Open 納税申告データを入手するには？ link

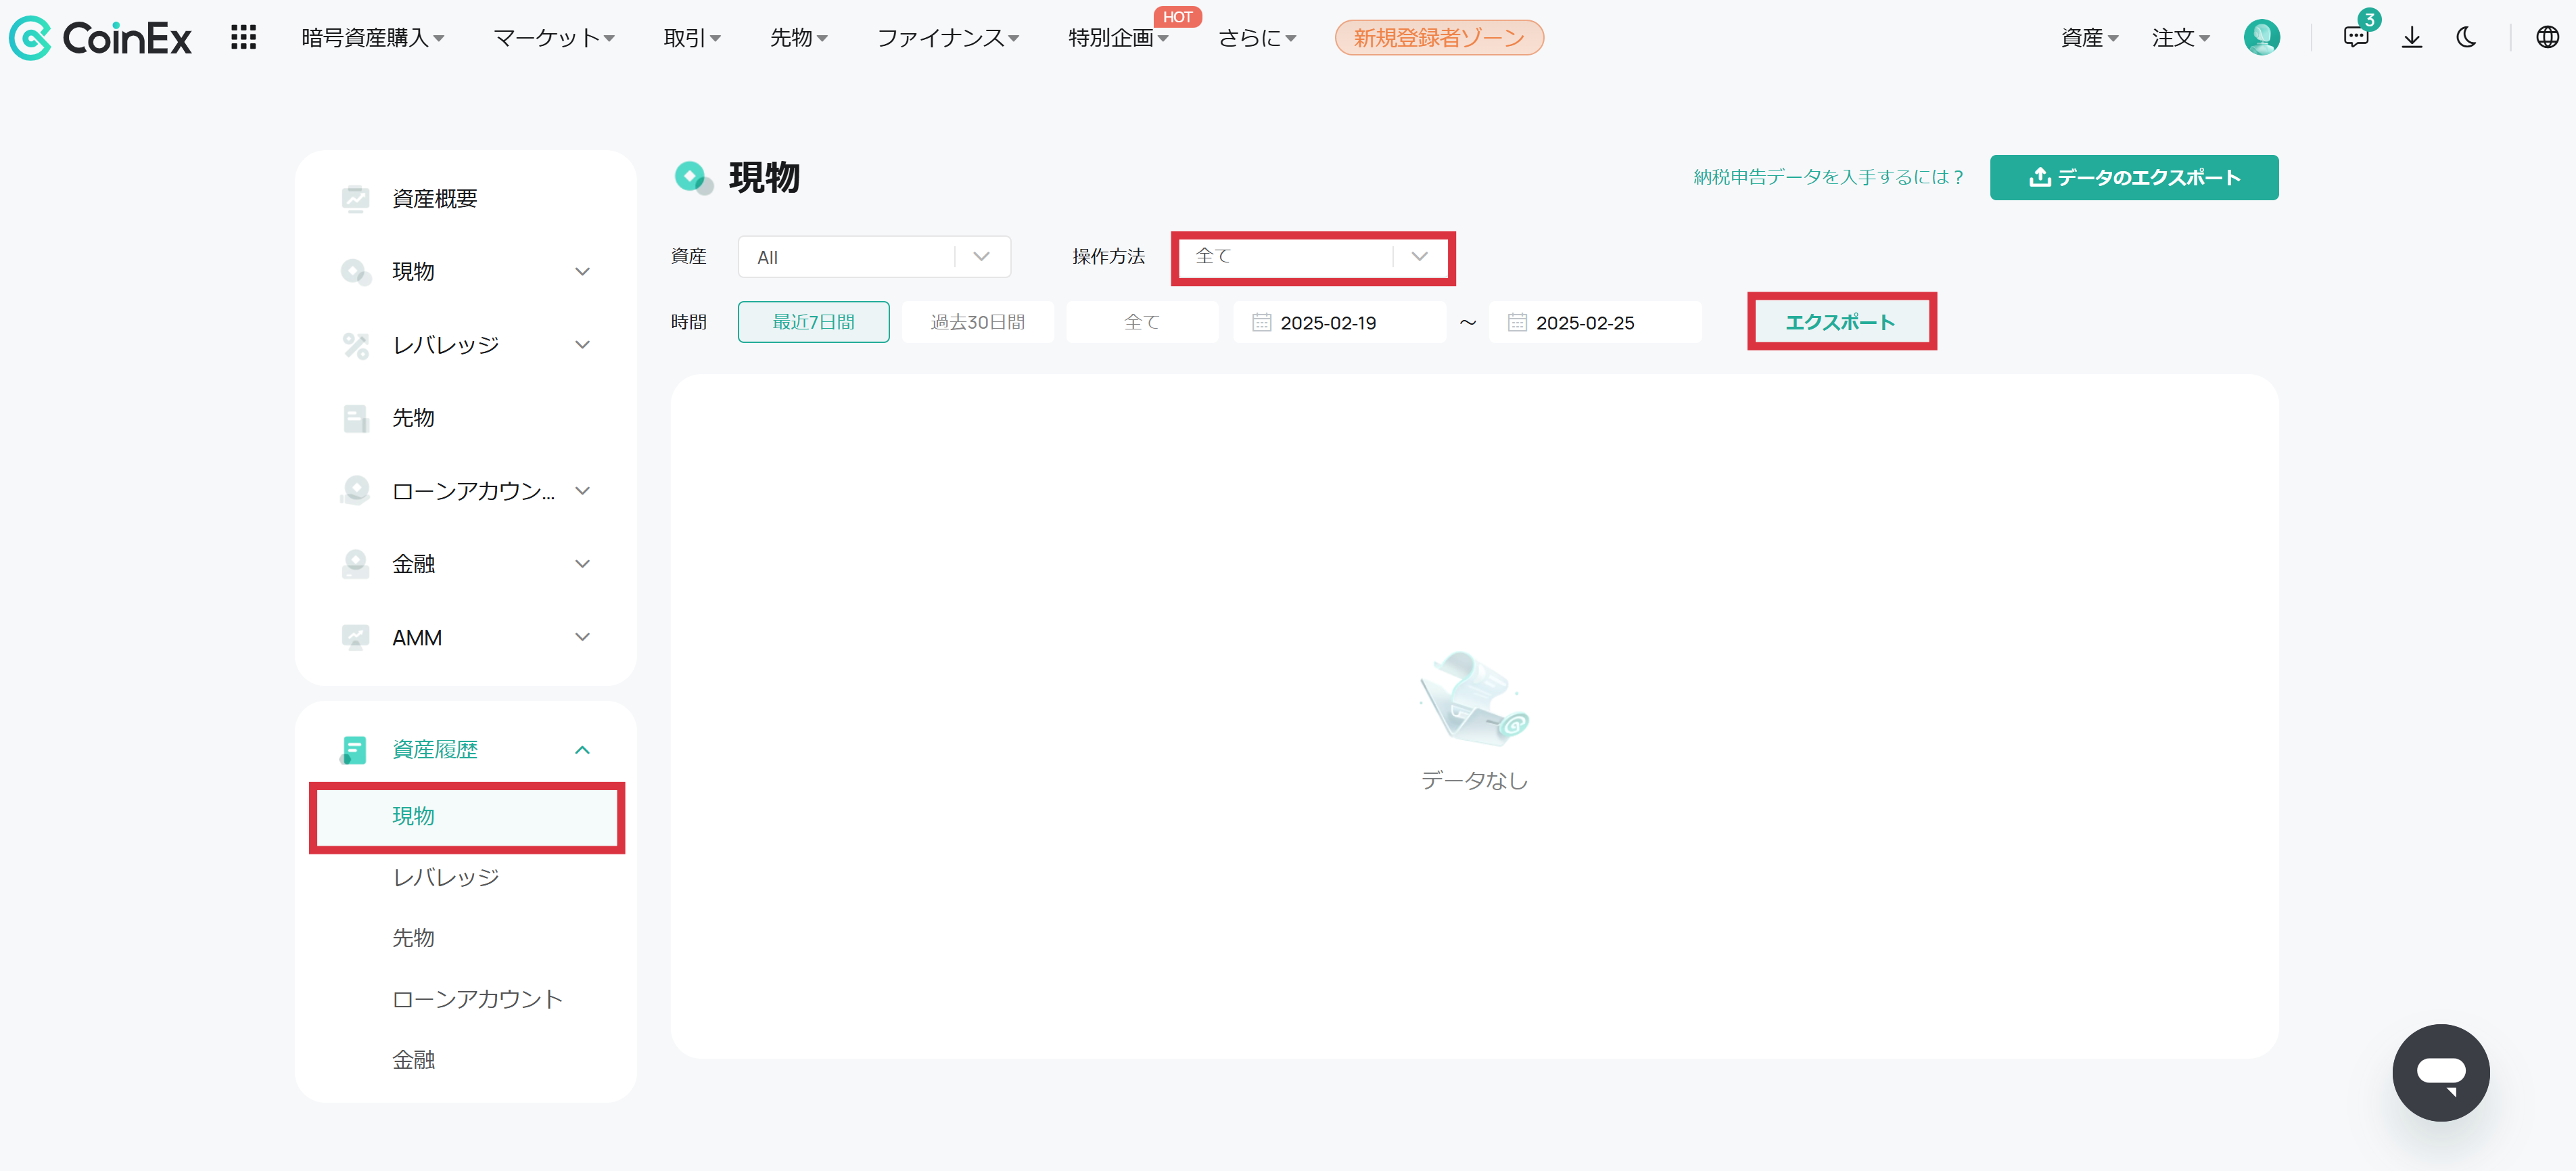tap(1828, 177)
